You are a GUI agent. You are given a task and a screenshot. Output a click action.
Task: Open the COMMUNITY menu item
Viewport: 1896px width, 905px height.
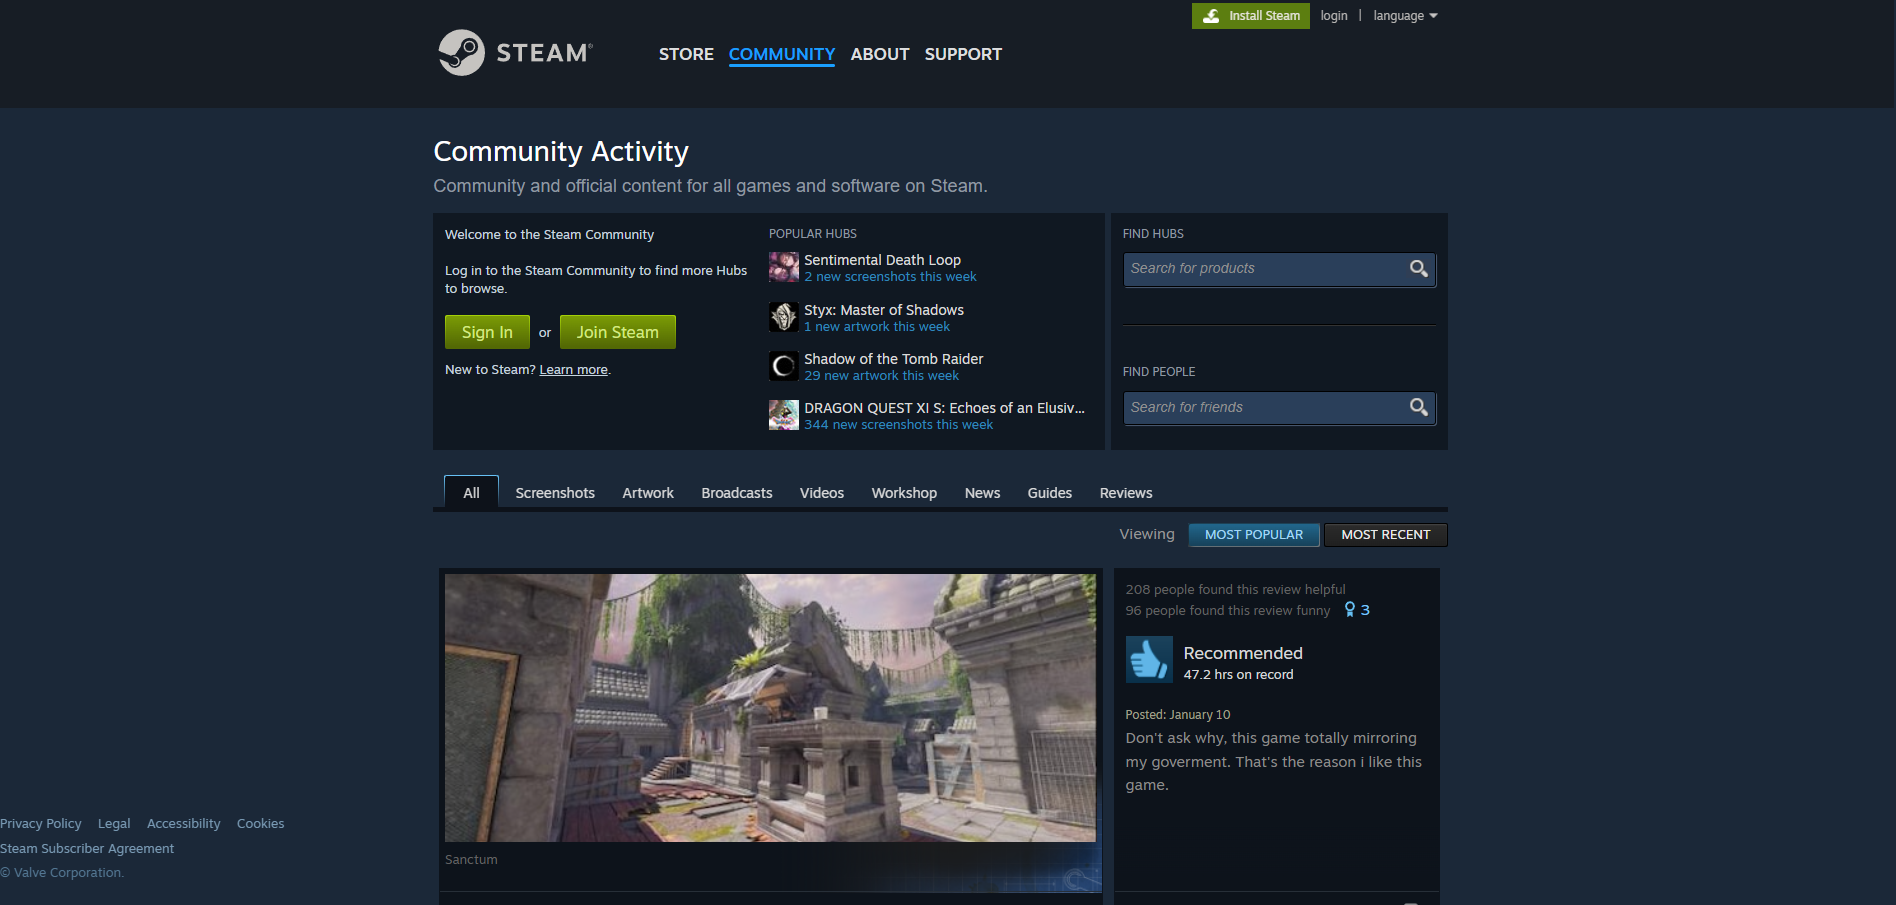pyautogui.click(x=781, y=54)
